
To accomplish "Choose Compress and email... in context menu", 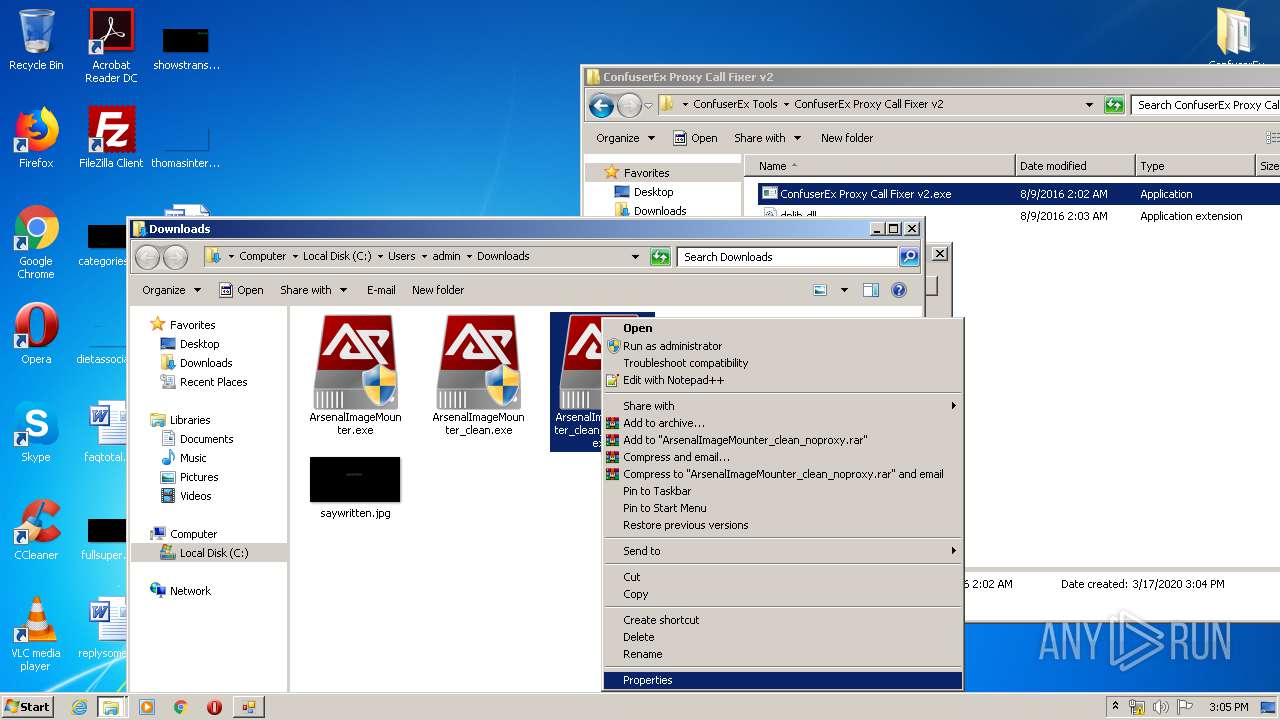I will point(783,457).
